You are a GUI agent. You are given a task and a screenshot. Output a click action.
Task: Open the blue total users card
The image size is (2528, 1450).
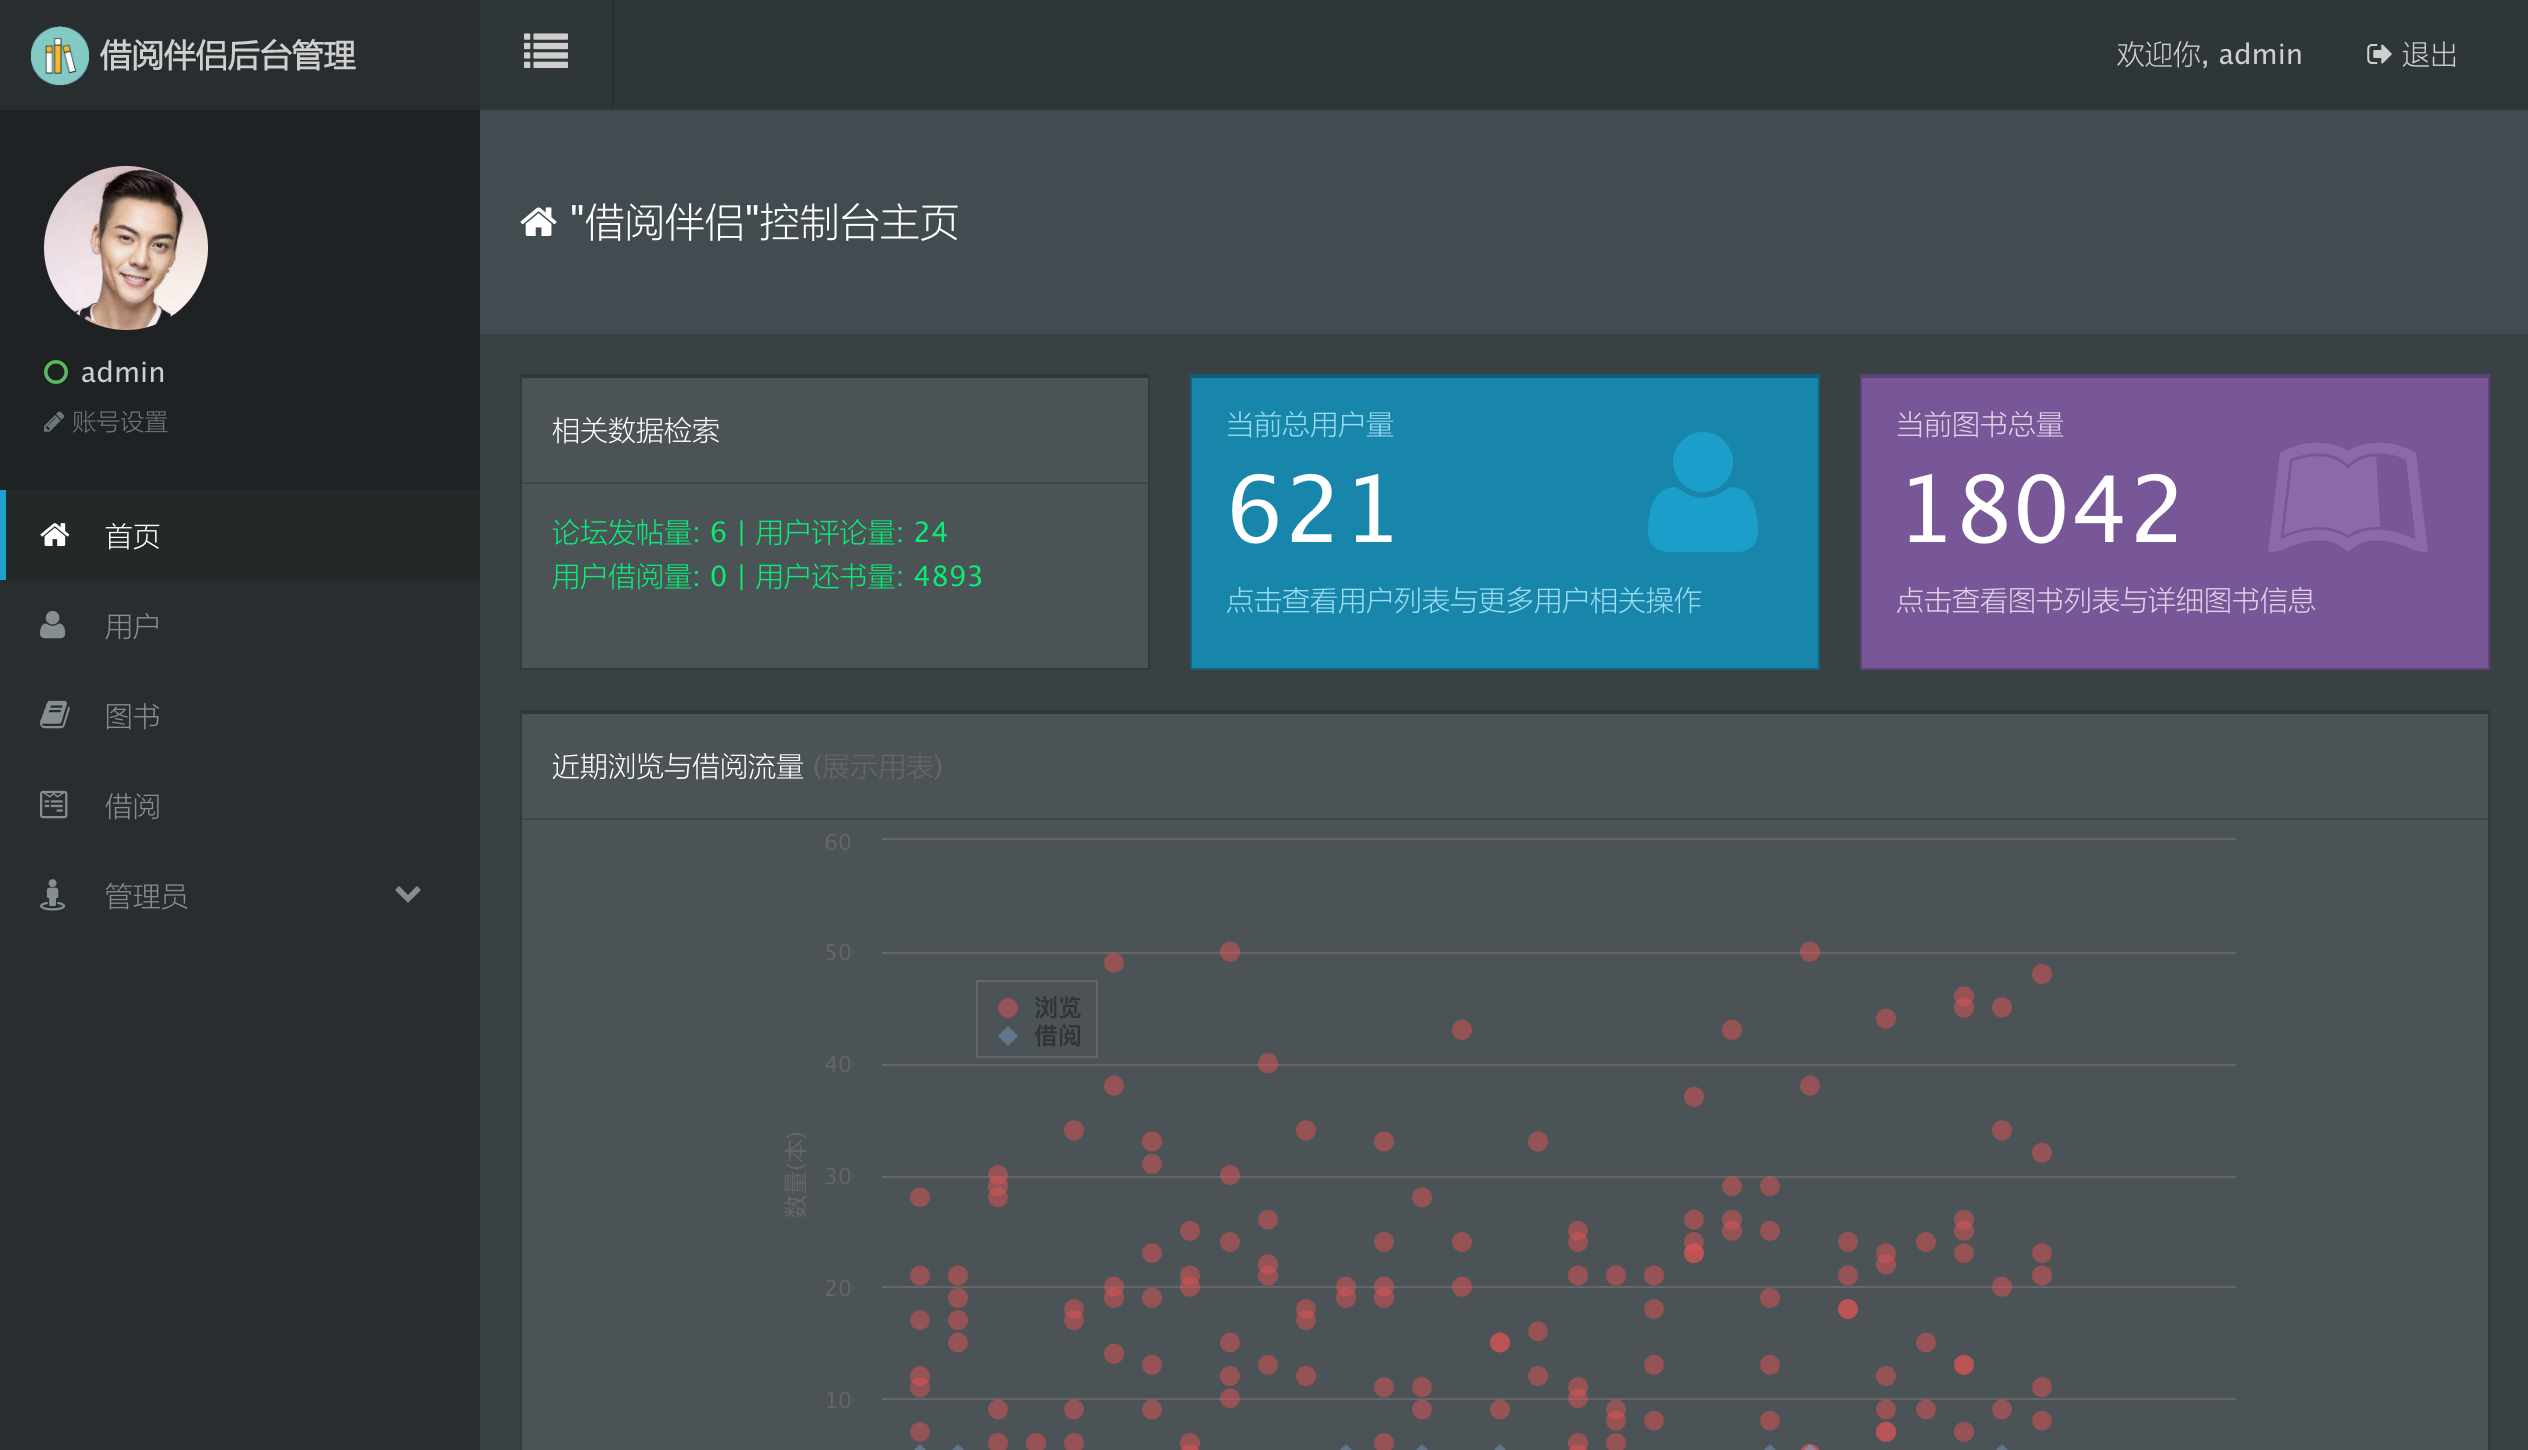(x=1503, y=522)
